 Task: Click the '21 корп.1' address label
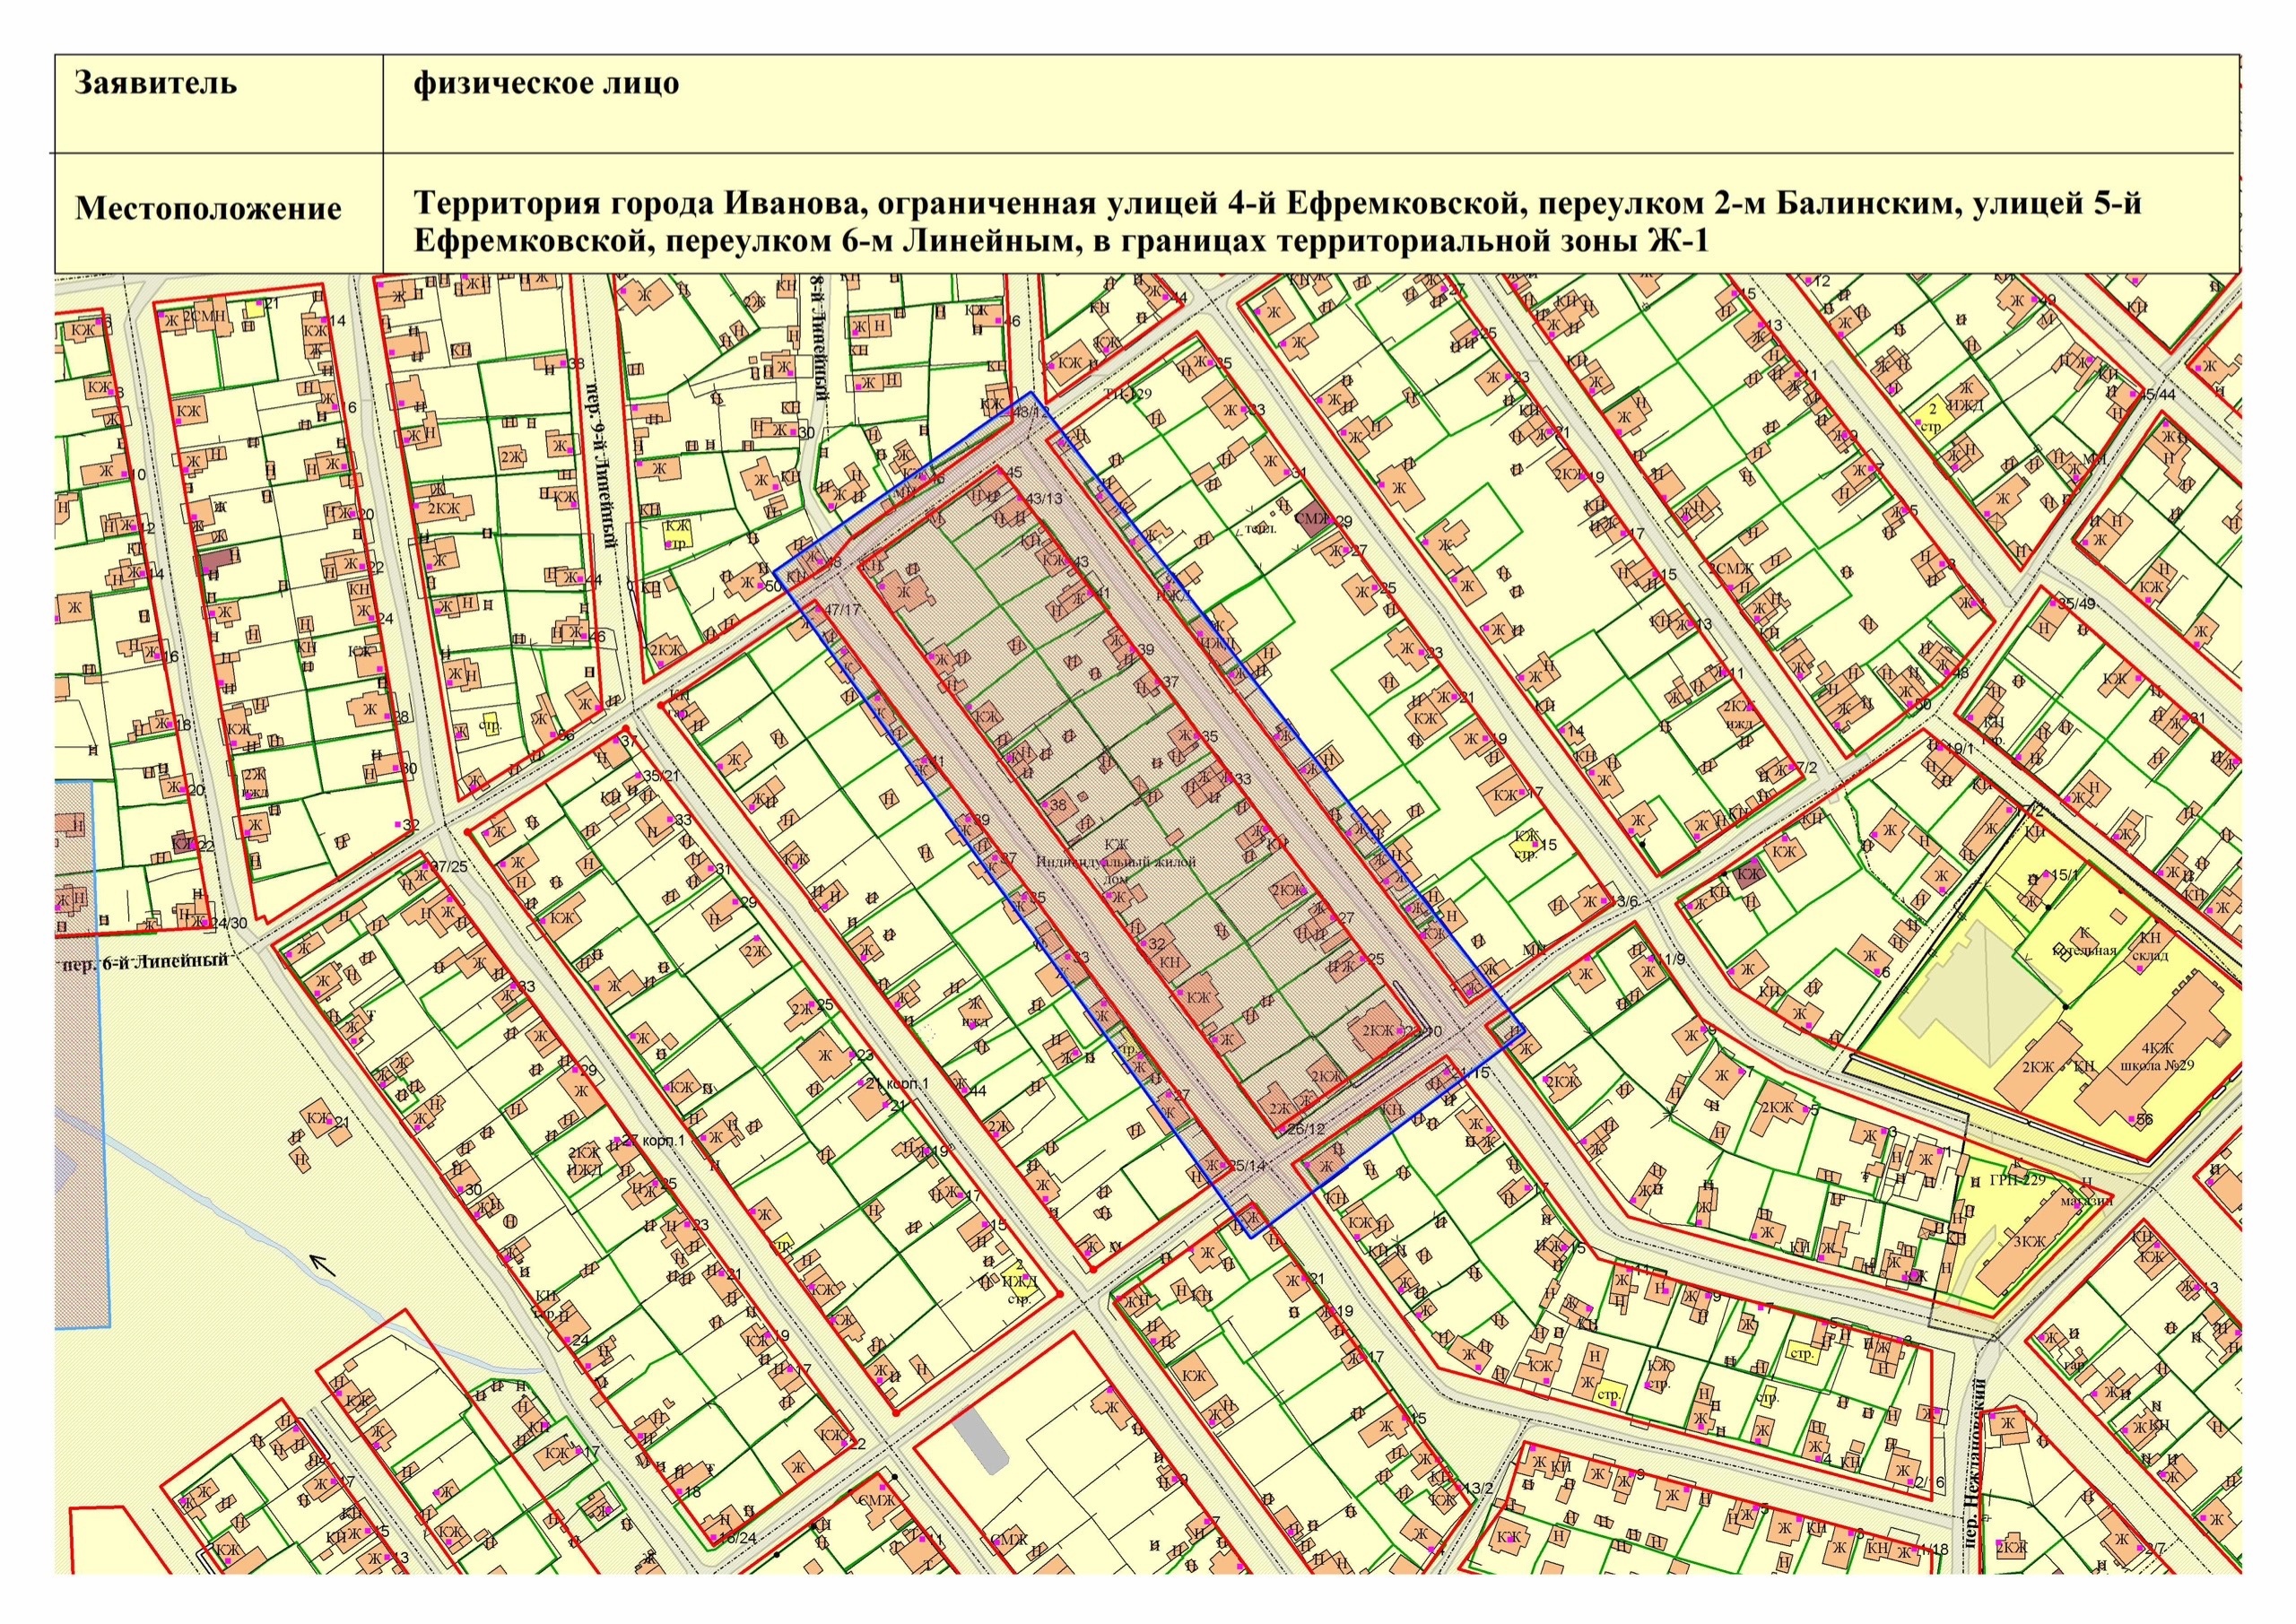tap(897, 1083)
